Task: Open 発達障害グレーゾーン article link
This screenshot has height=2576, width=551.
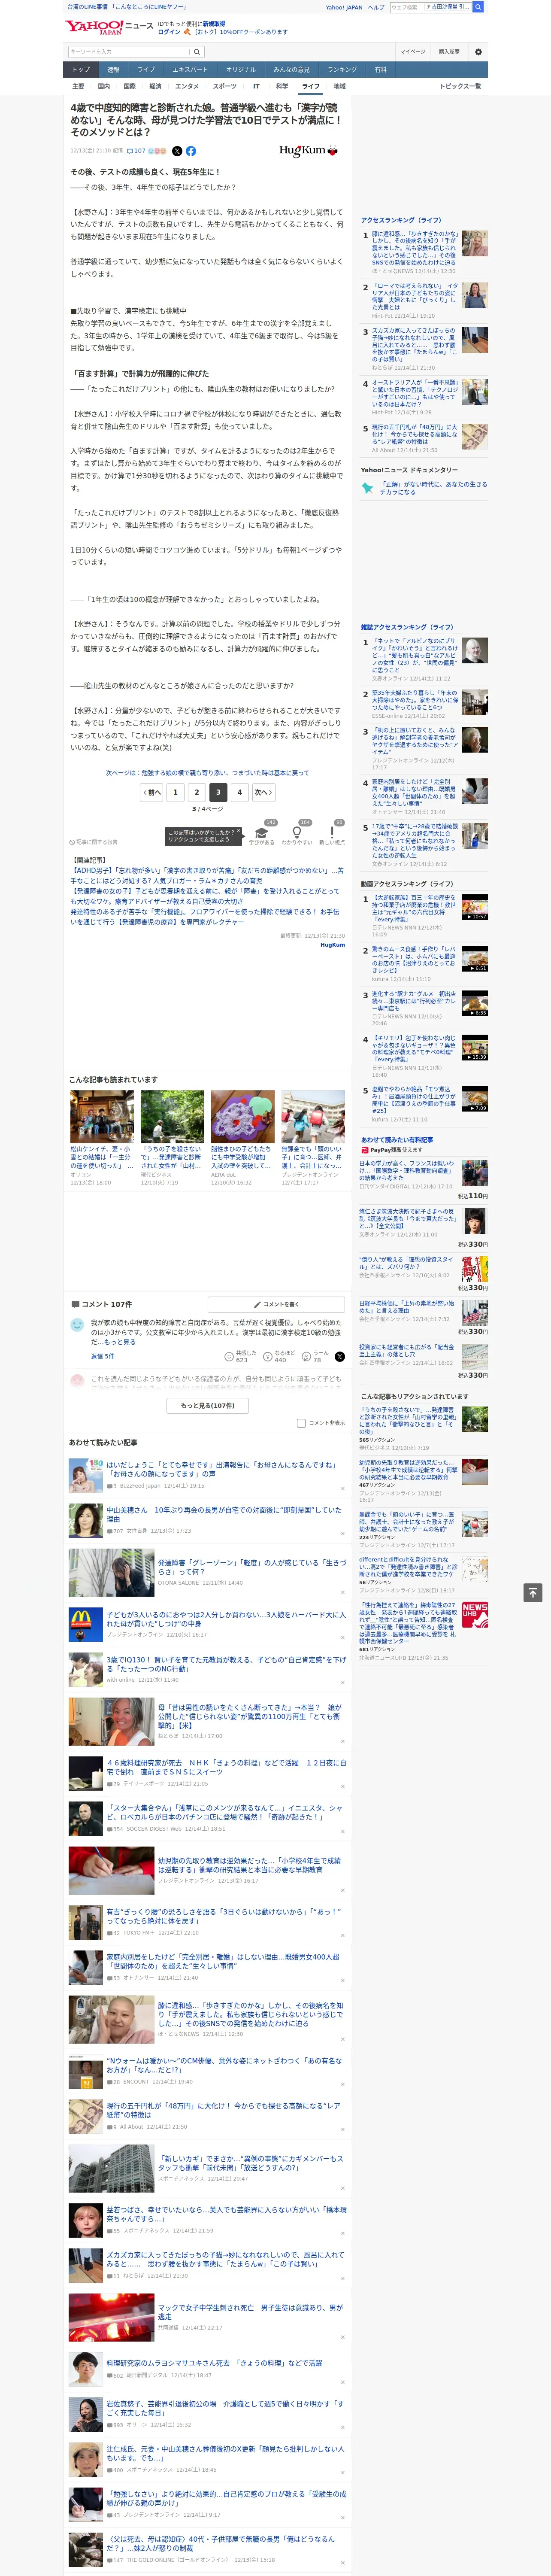Action: click(x=252, y=1567)
